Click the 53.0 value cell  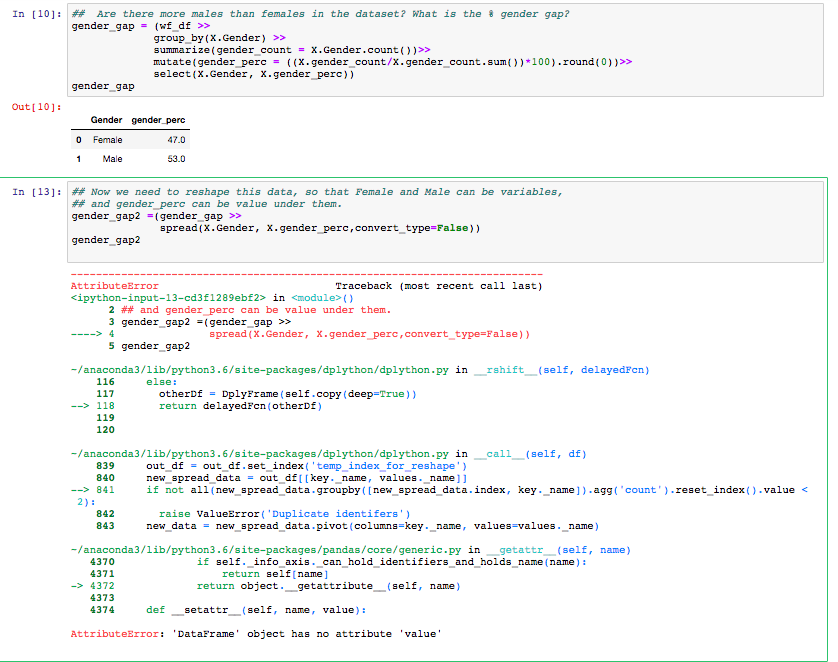(176, 159)
